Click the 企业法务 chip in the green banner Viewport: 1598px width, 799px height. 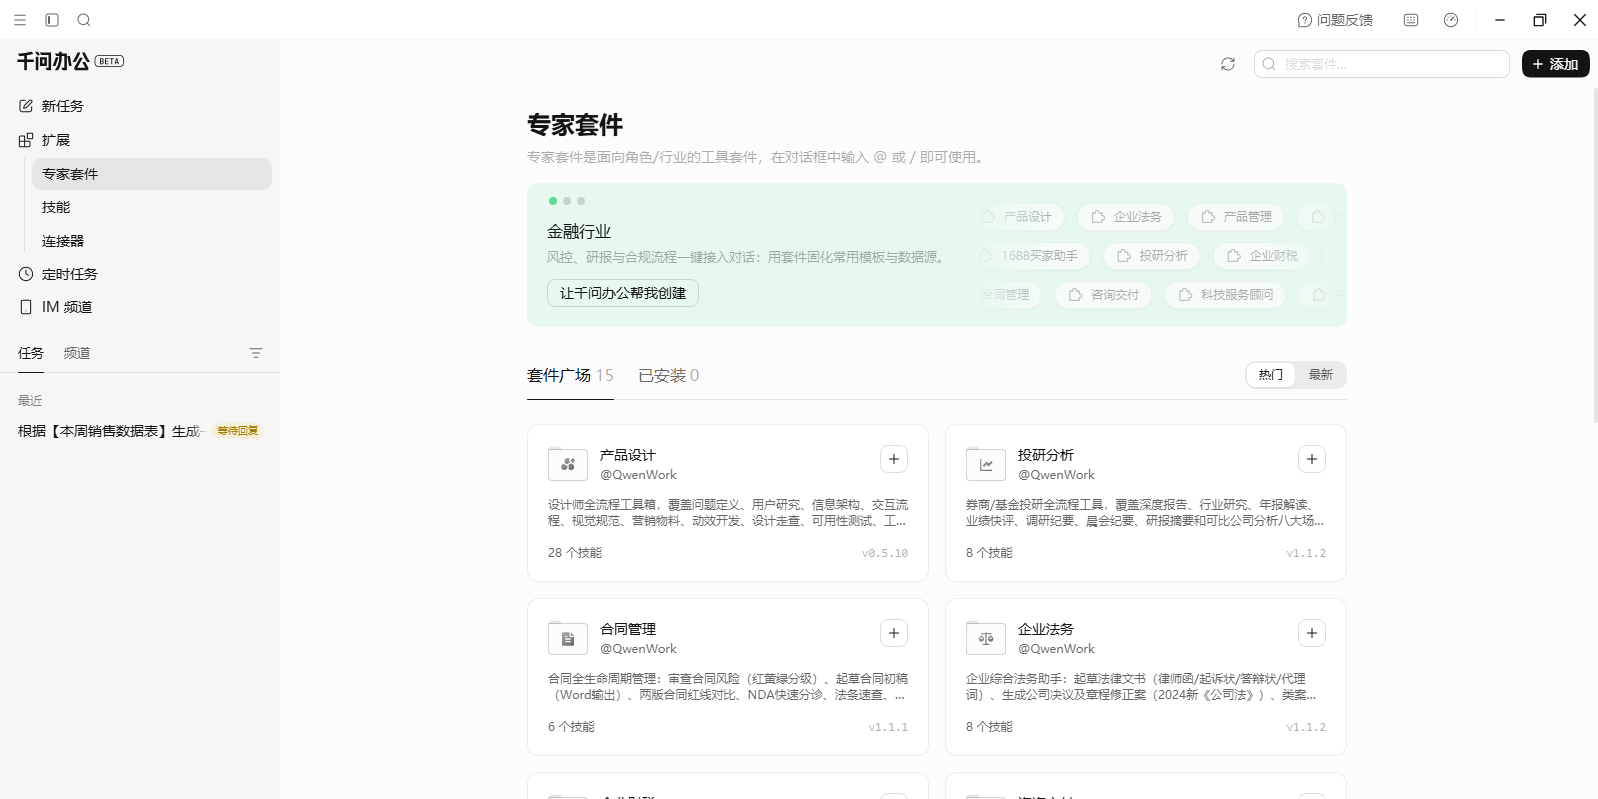point(1126,217)
